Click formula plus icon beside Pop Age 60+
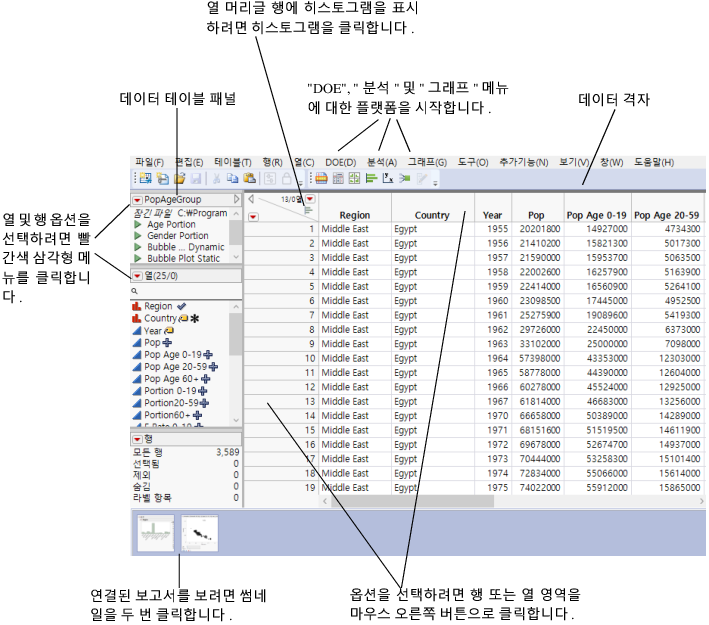 [x=205, y=379]
